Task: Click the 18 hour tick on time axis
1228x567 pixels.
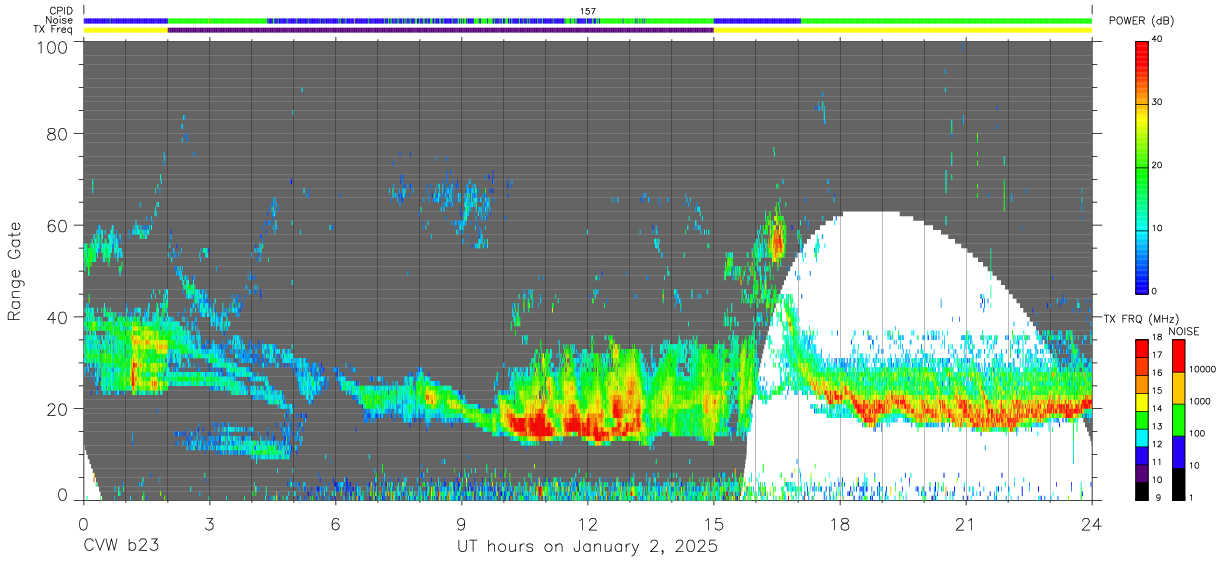Action: (840, 524)
